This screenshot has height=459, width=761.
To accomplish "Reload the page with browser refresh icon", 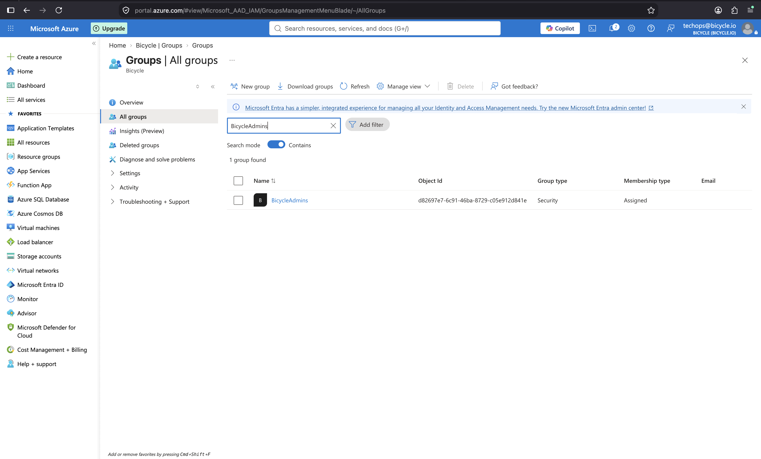I will pyautogui.click(x=58, y=10).
